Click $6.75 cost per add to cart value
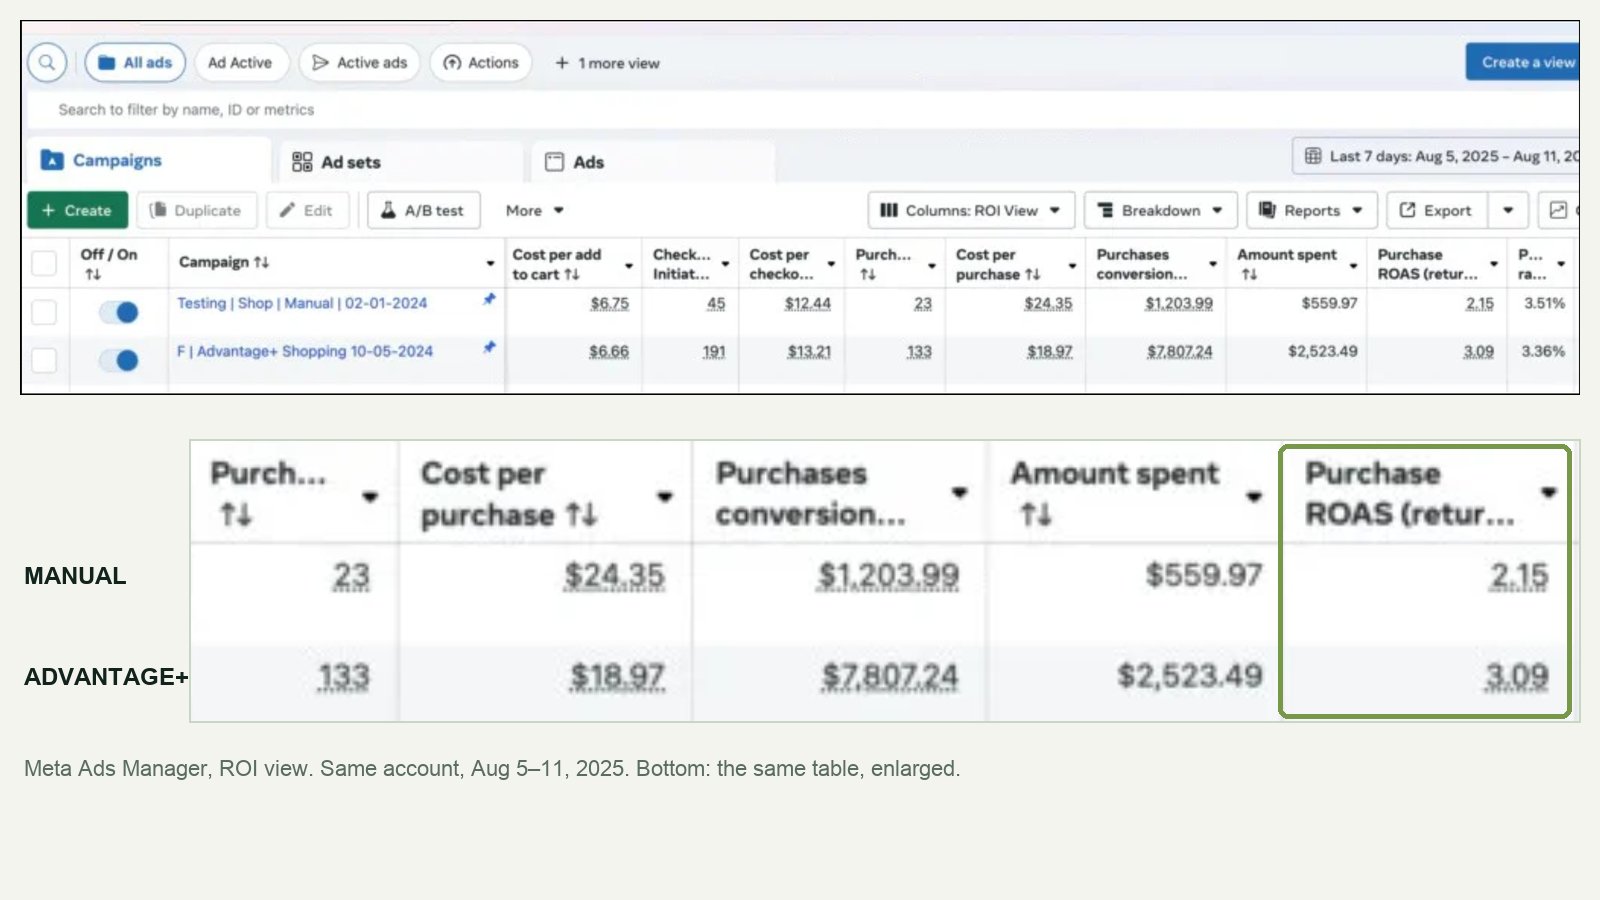 pos(609,303)
